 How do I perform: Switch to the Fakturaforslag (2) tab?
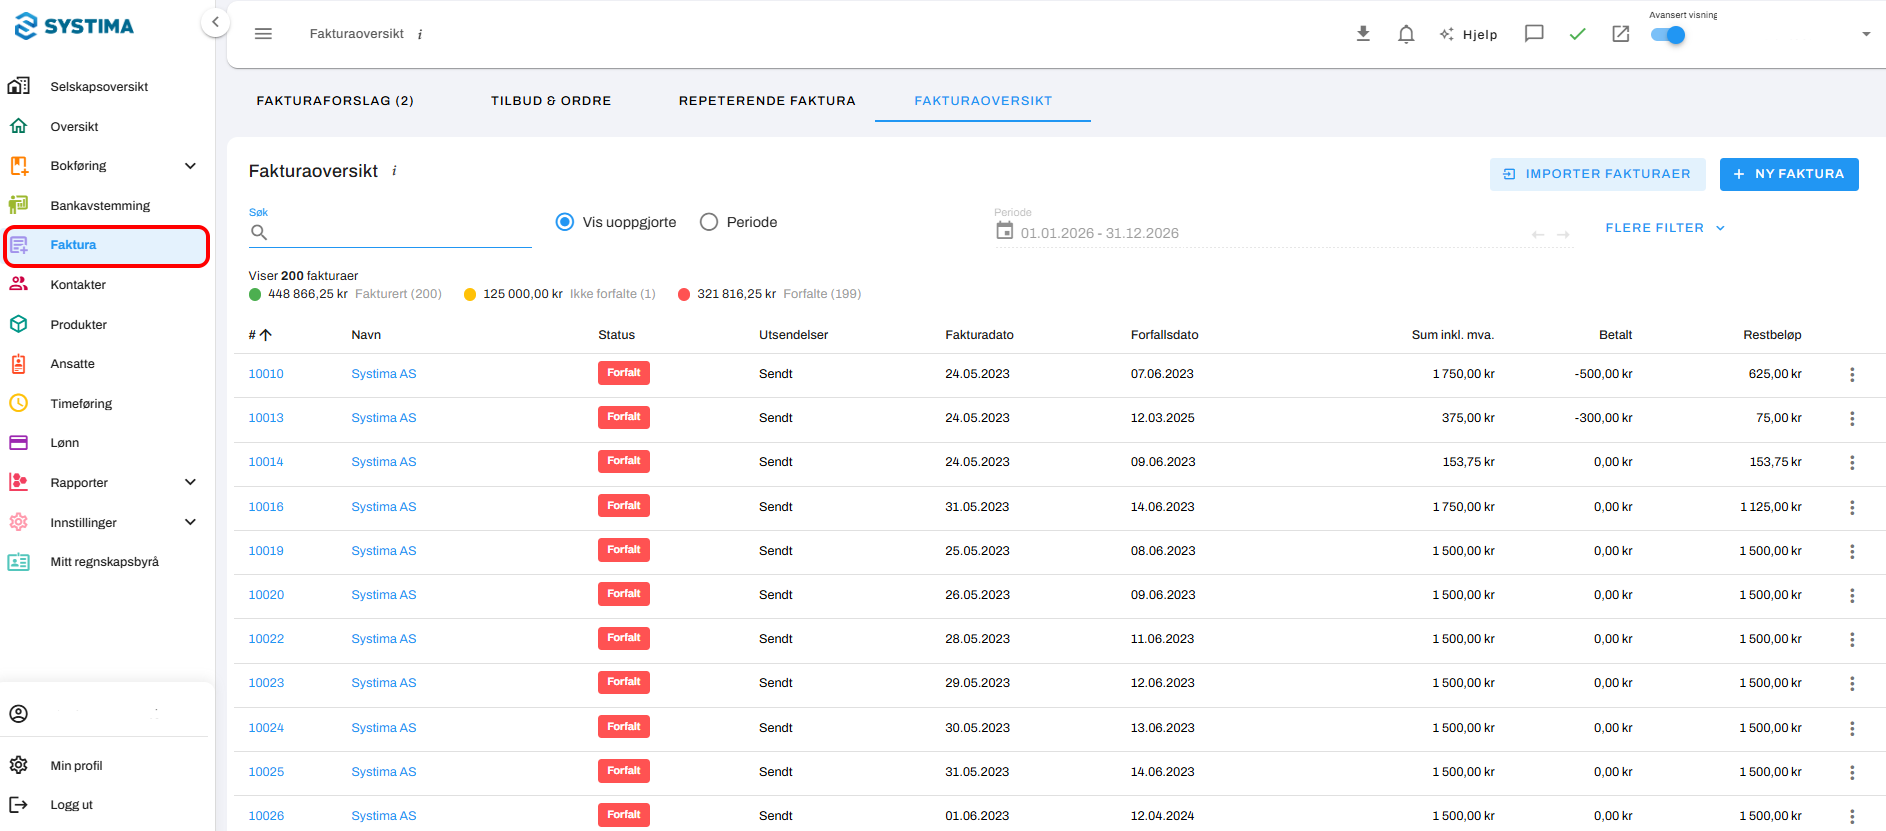pyautogui.click(x=335, y=101)
